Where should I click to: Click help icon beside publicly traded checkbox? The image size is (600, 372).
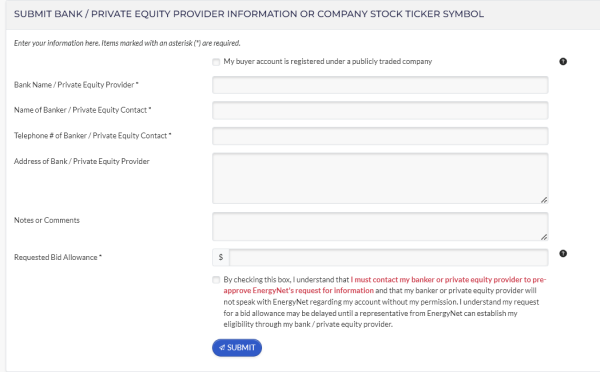pos(563,61)
